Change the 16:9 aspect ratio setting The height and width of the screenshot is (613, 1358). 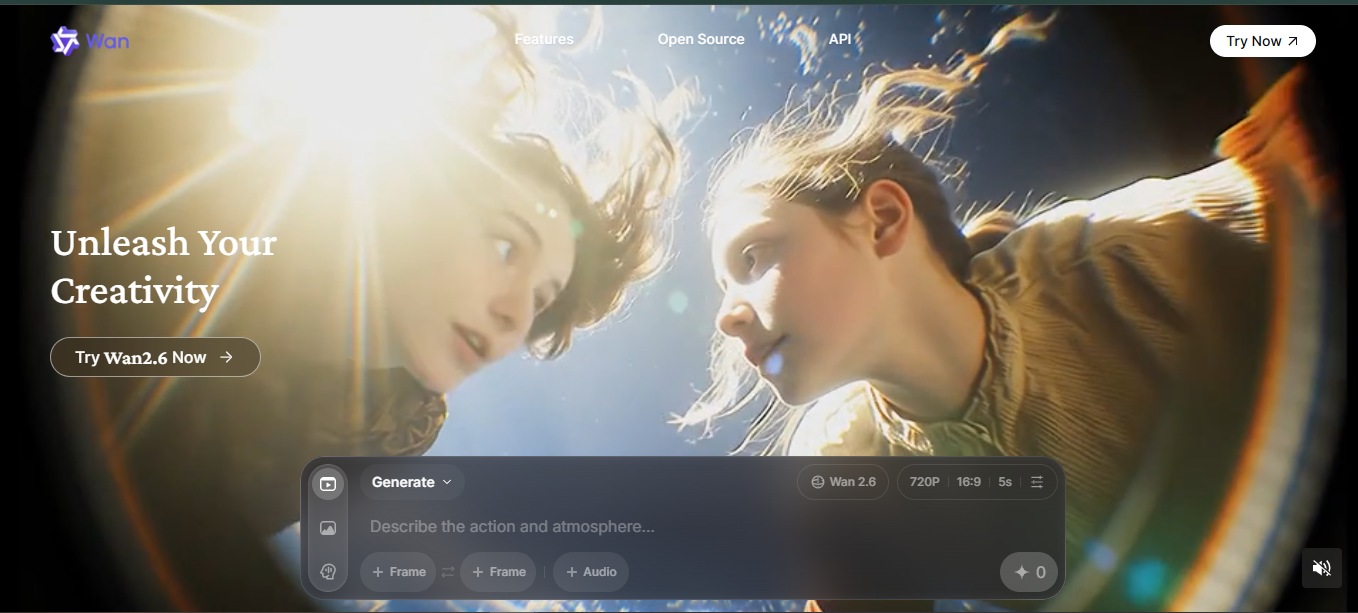pyautogui.click(x=968, y=482)
